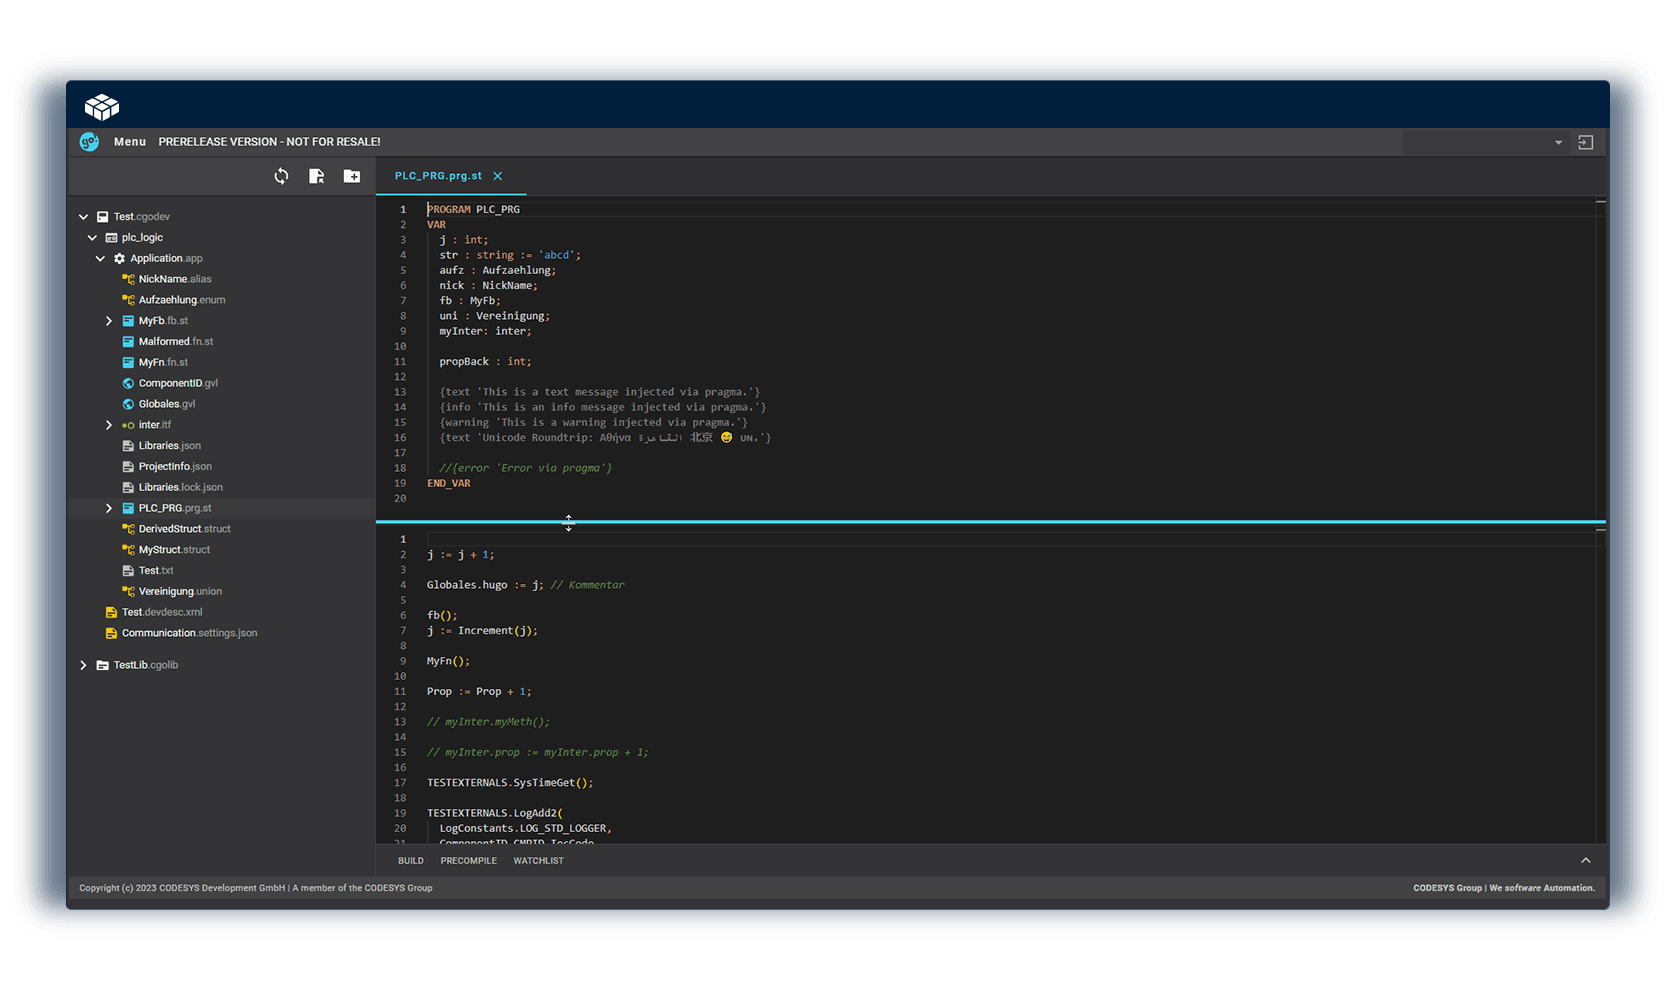
Task: Click the gear icon beside Application.app
Action: 120,258
